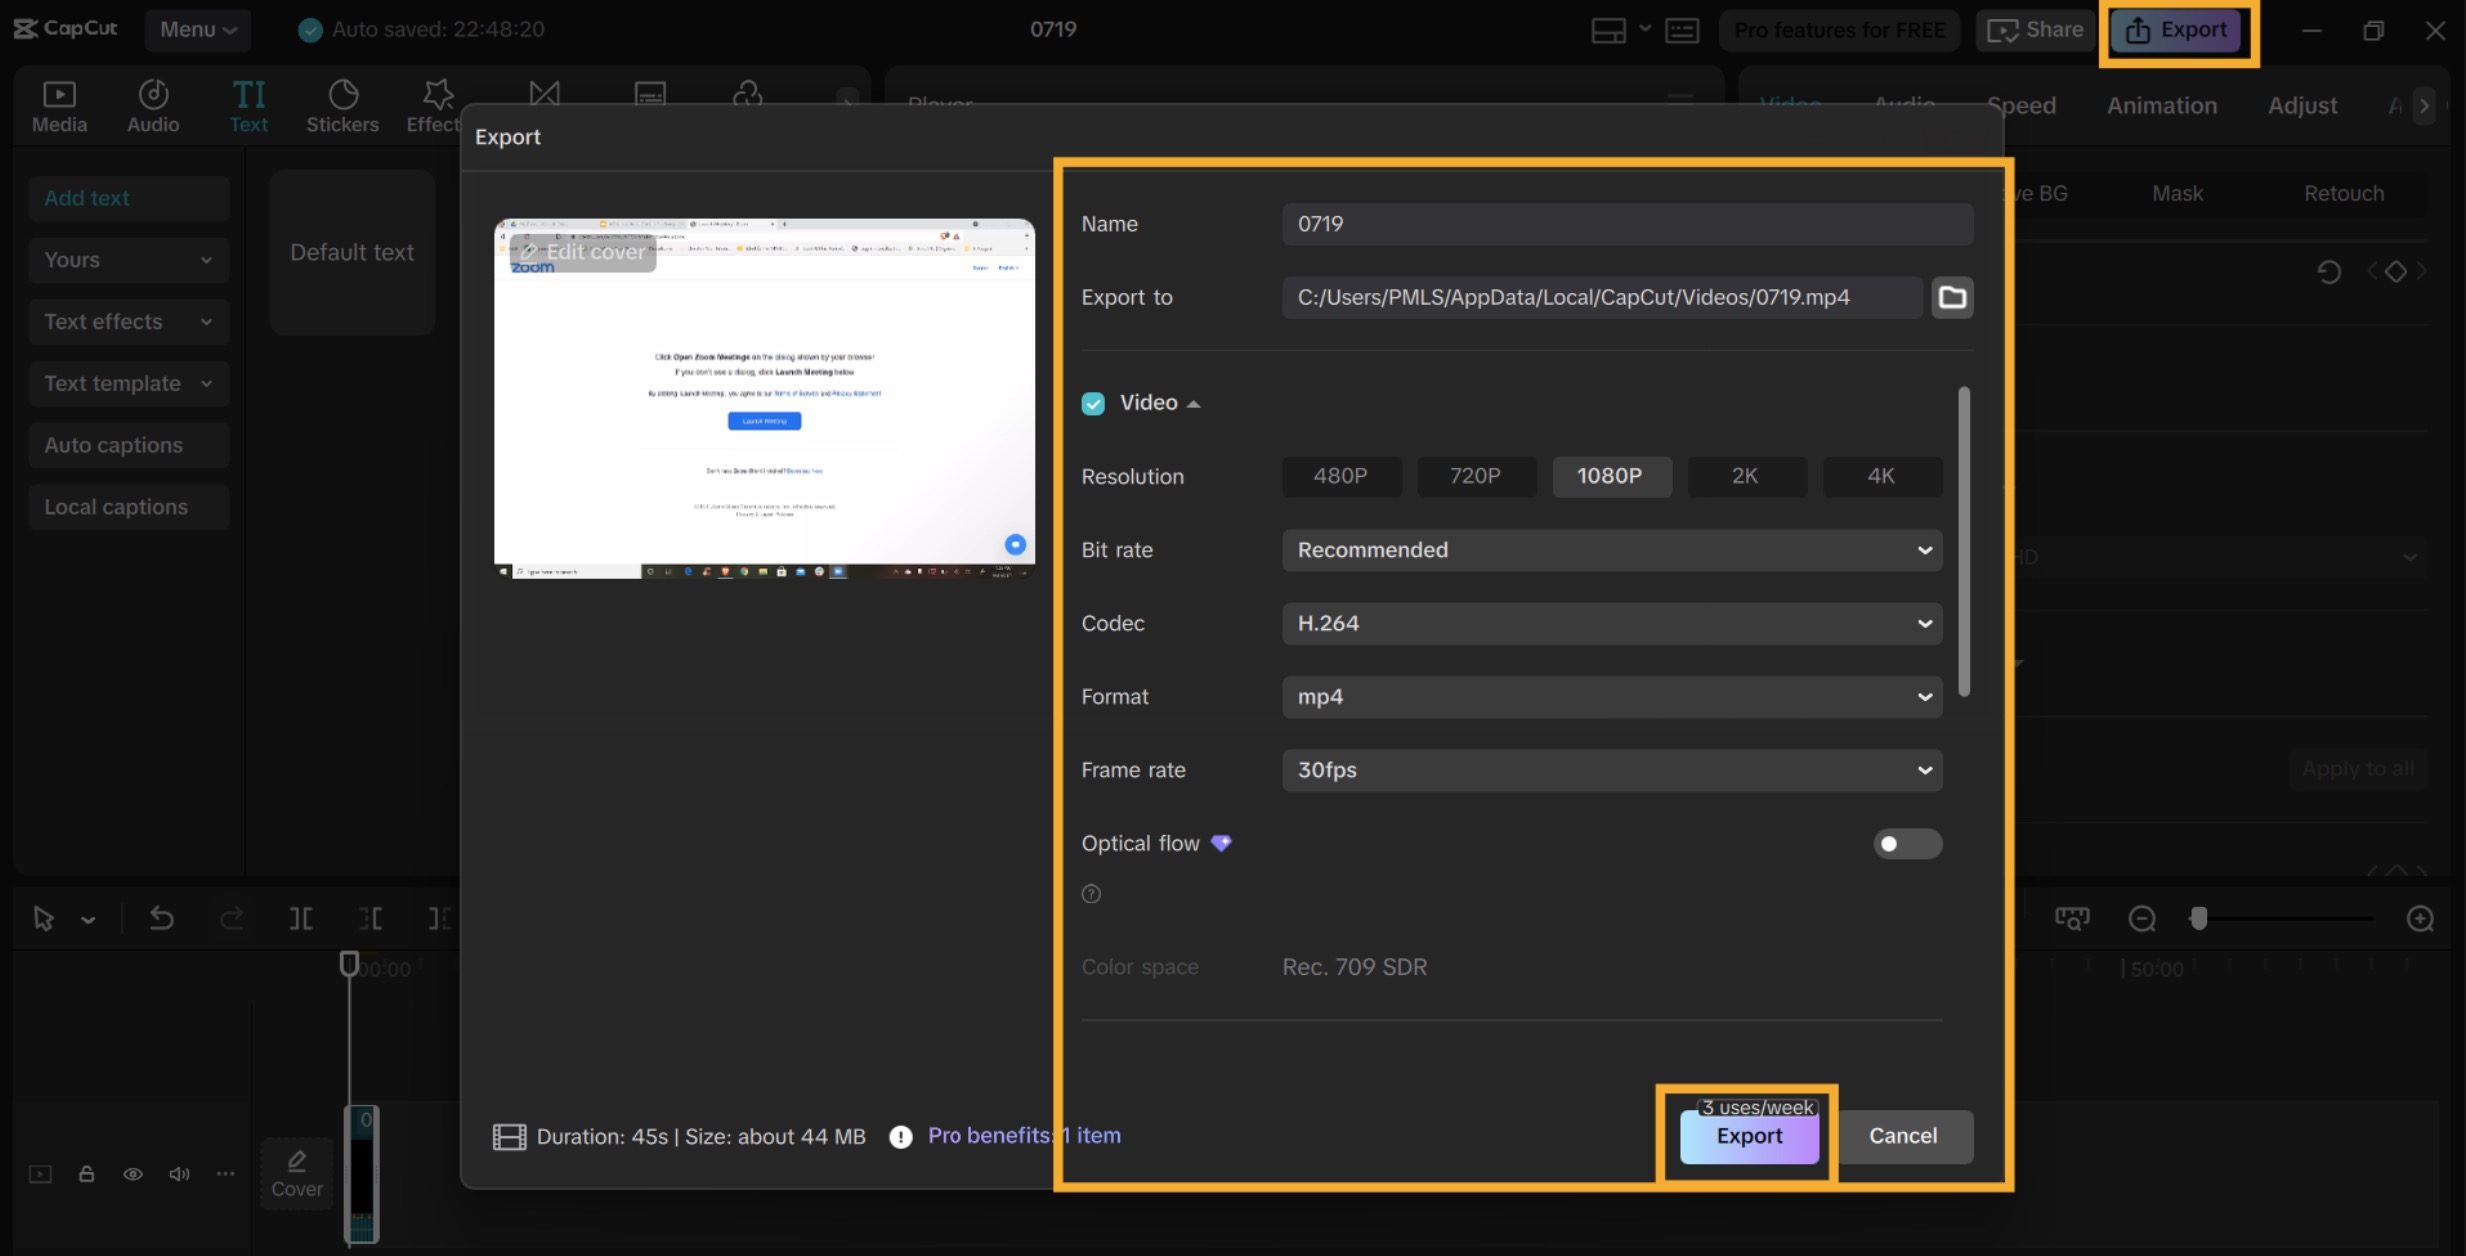The height and width of the screenshot is (1256, 2466).
Task: Toggle track visibility eye icon
Action: (x=133, y=1174)
